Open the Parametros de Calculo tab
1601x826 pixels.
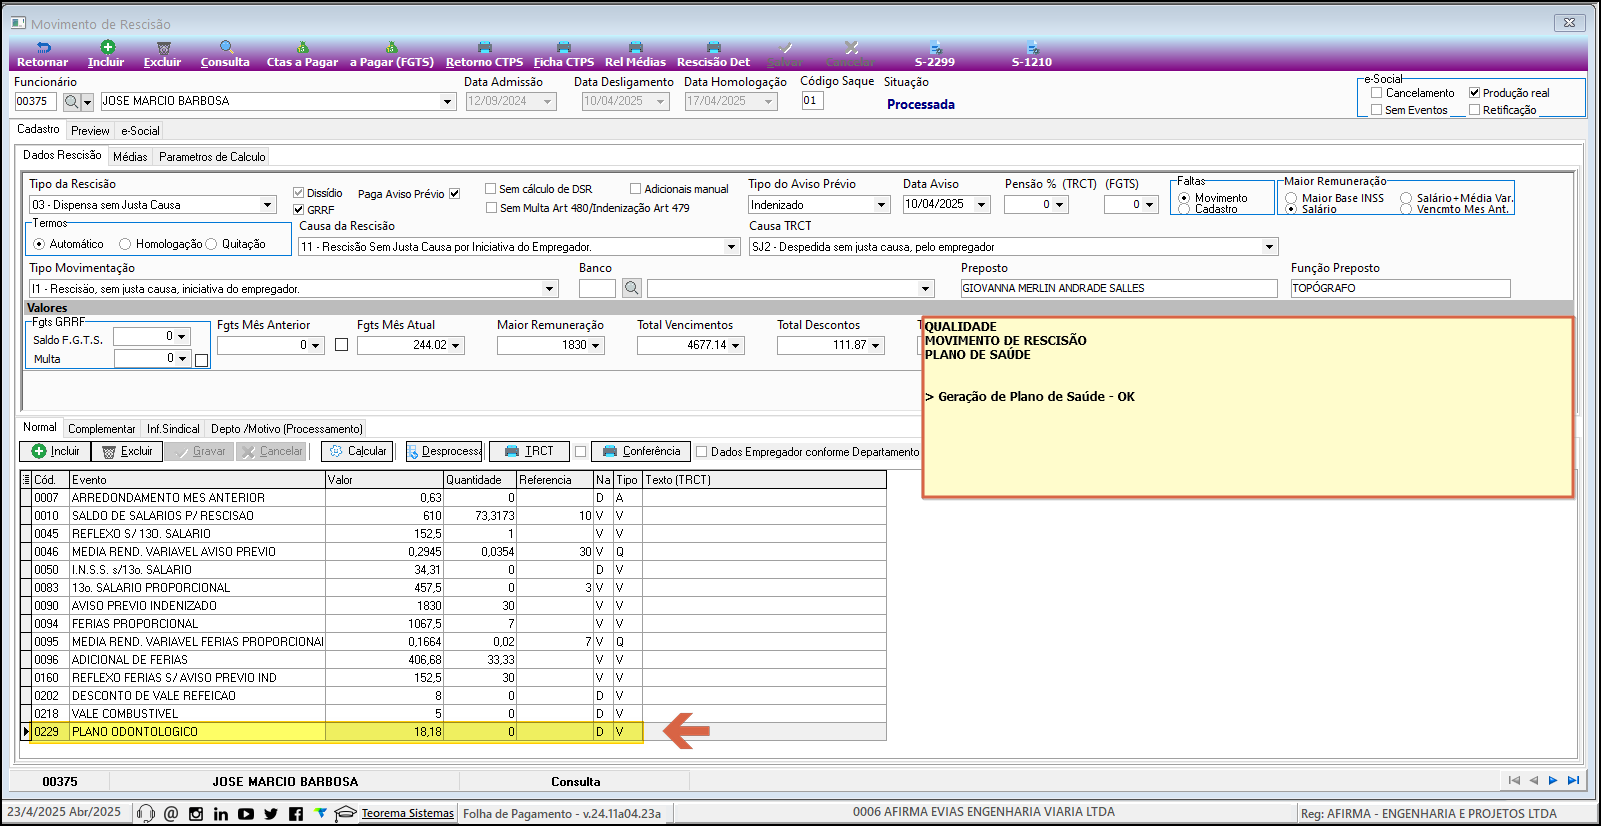coord(212,157)
